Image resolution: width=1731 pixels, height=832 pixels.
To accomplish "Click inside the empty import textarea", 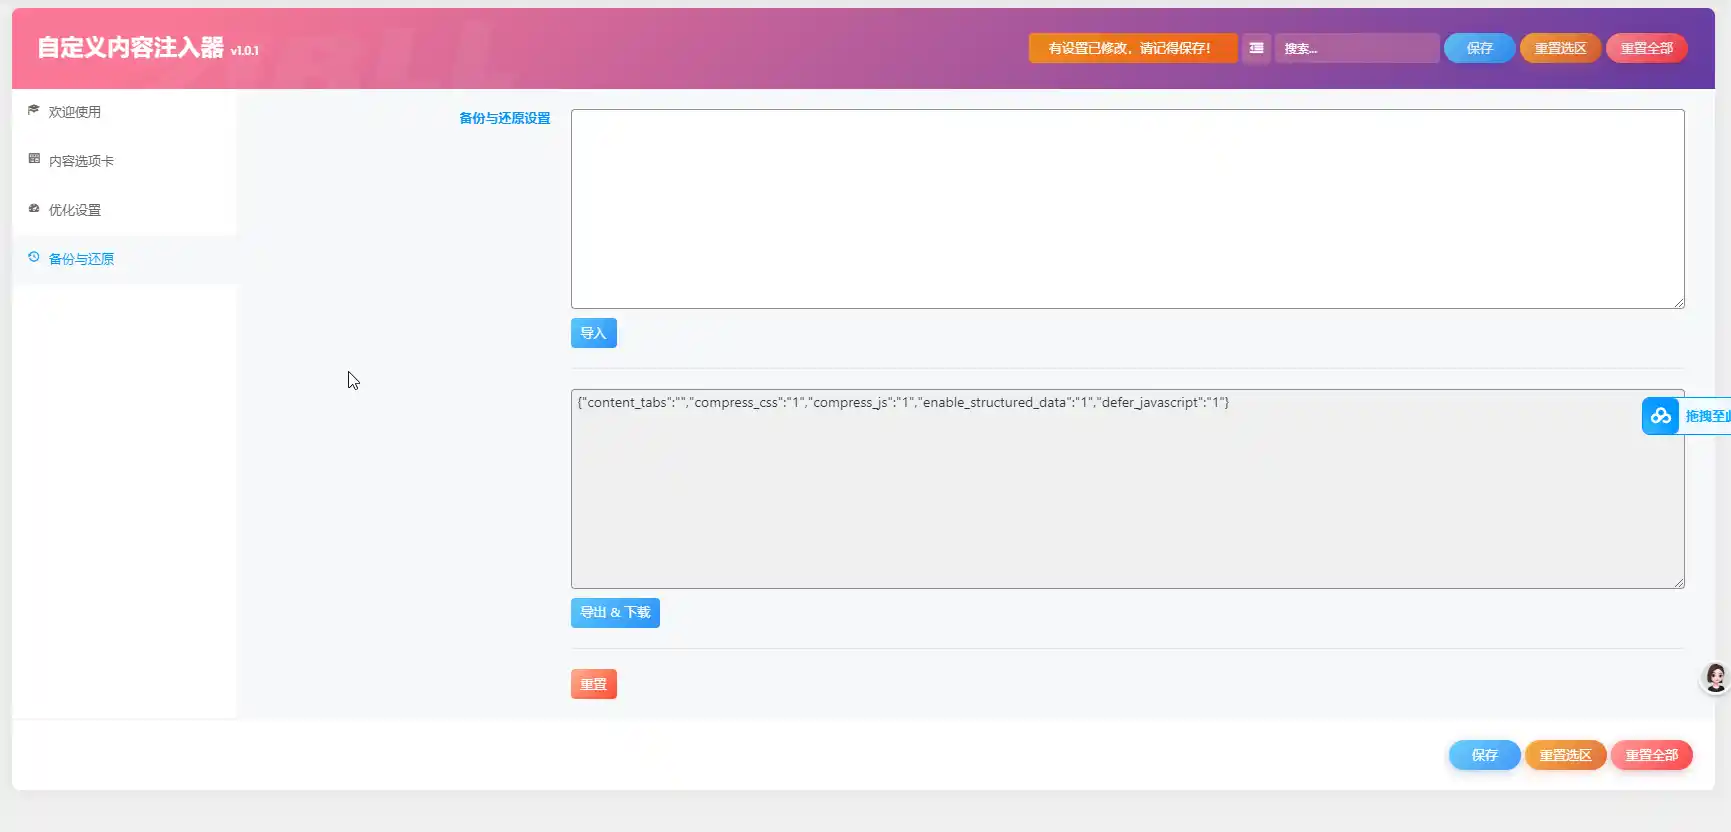I will coord(1127,208).
